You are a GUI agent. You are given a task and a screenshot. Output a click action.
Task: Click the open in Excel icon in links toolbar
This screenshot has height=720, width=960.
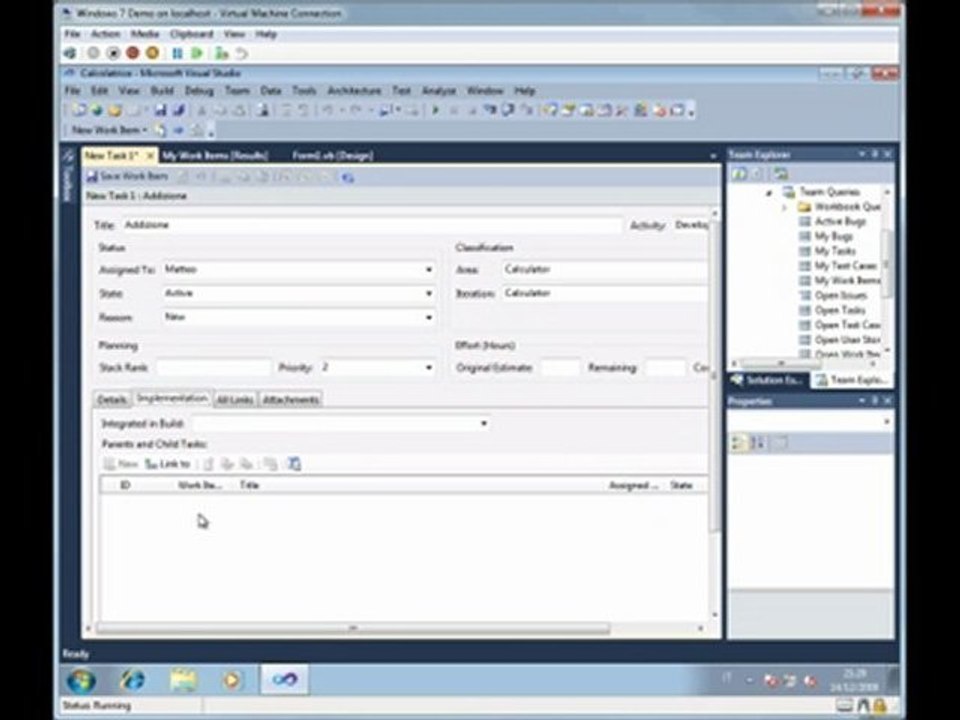coord(294,464)
